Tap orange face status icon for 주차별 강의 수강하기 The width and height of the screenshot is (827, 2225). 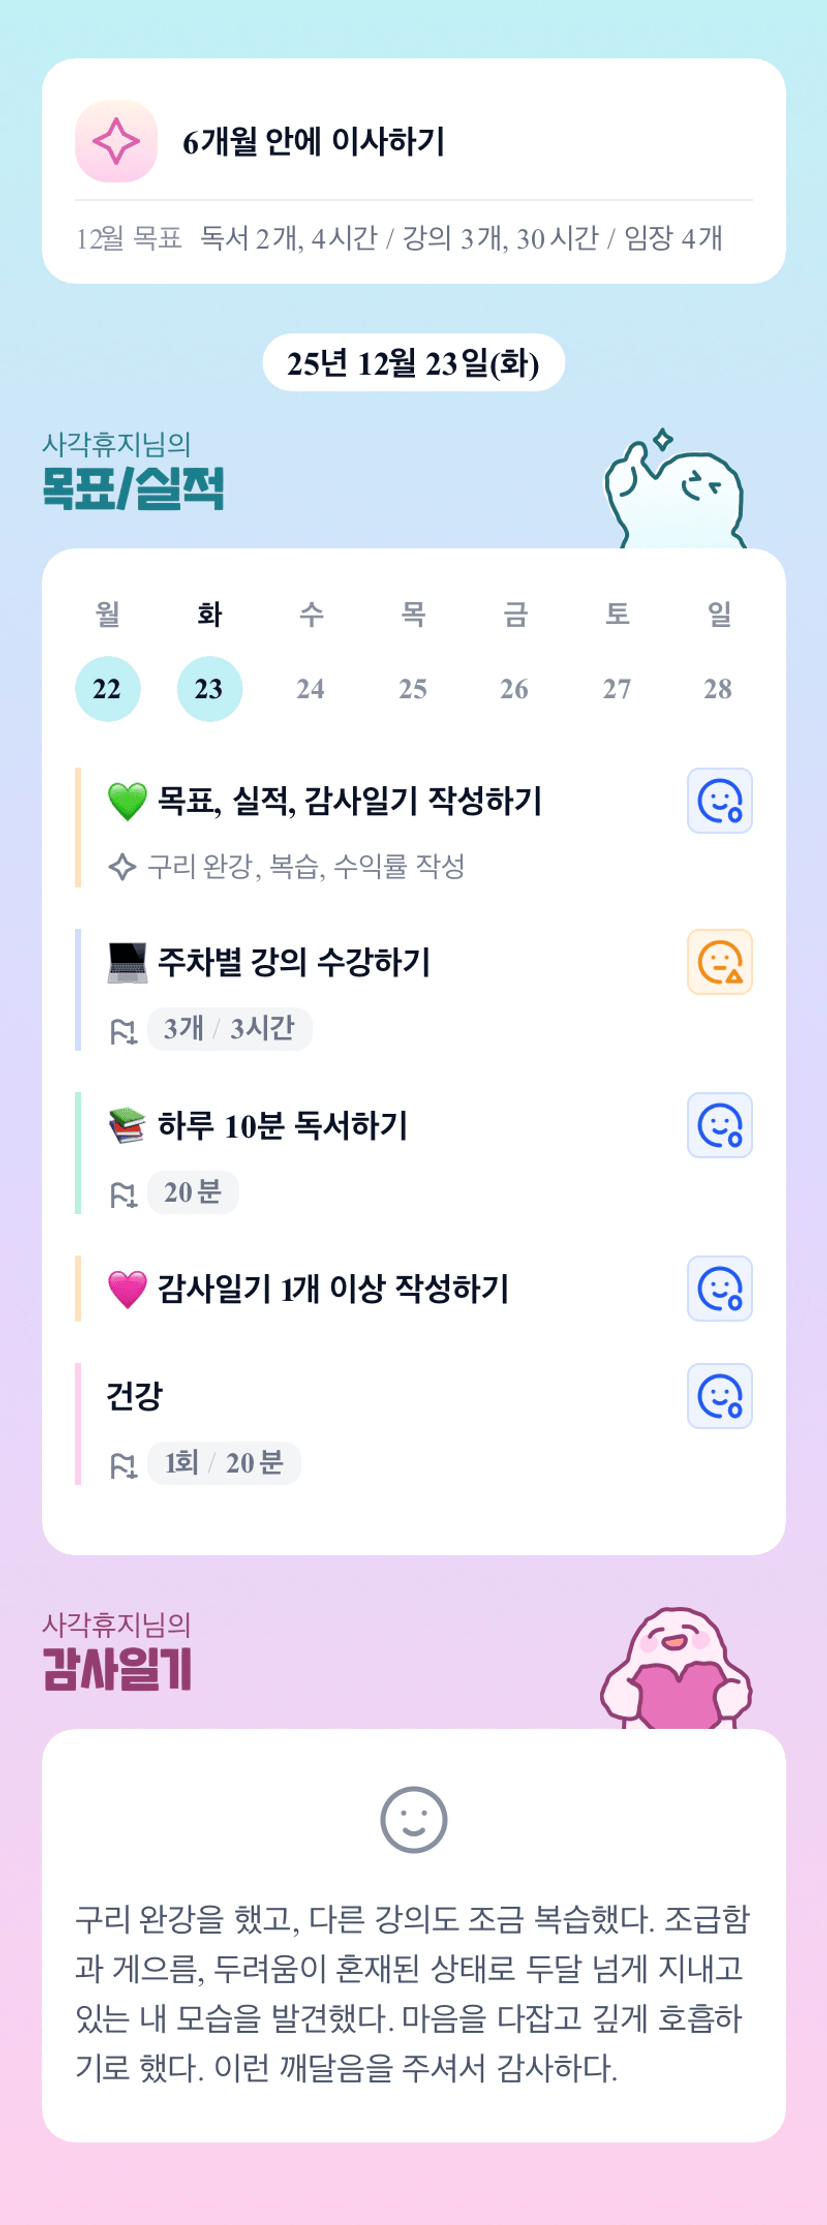(719, 962)
